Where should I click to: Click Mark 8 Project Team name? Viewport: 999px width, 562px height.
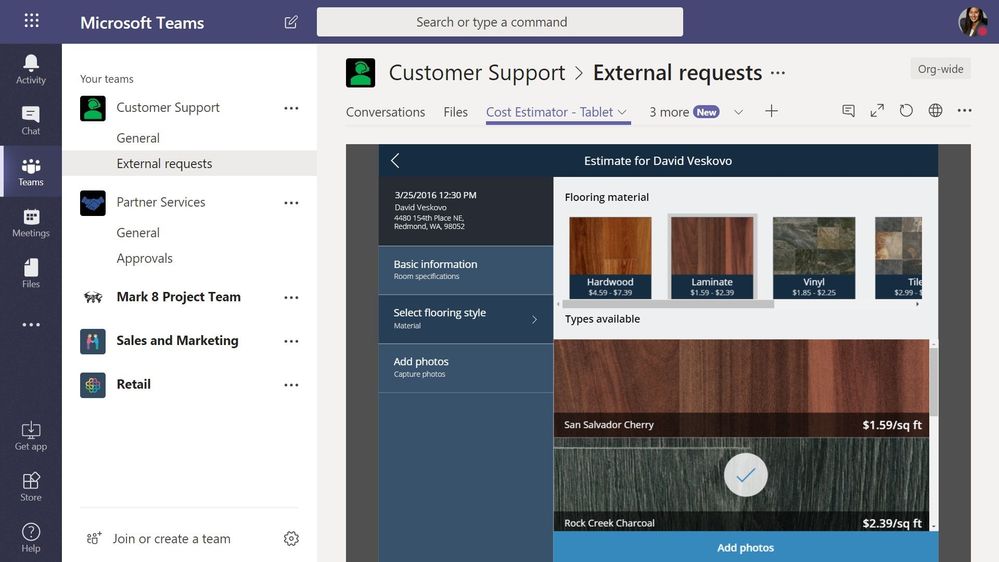point(178,297)
